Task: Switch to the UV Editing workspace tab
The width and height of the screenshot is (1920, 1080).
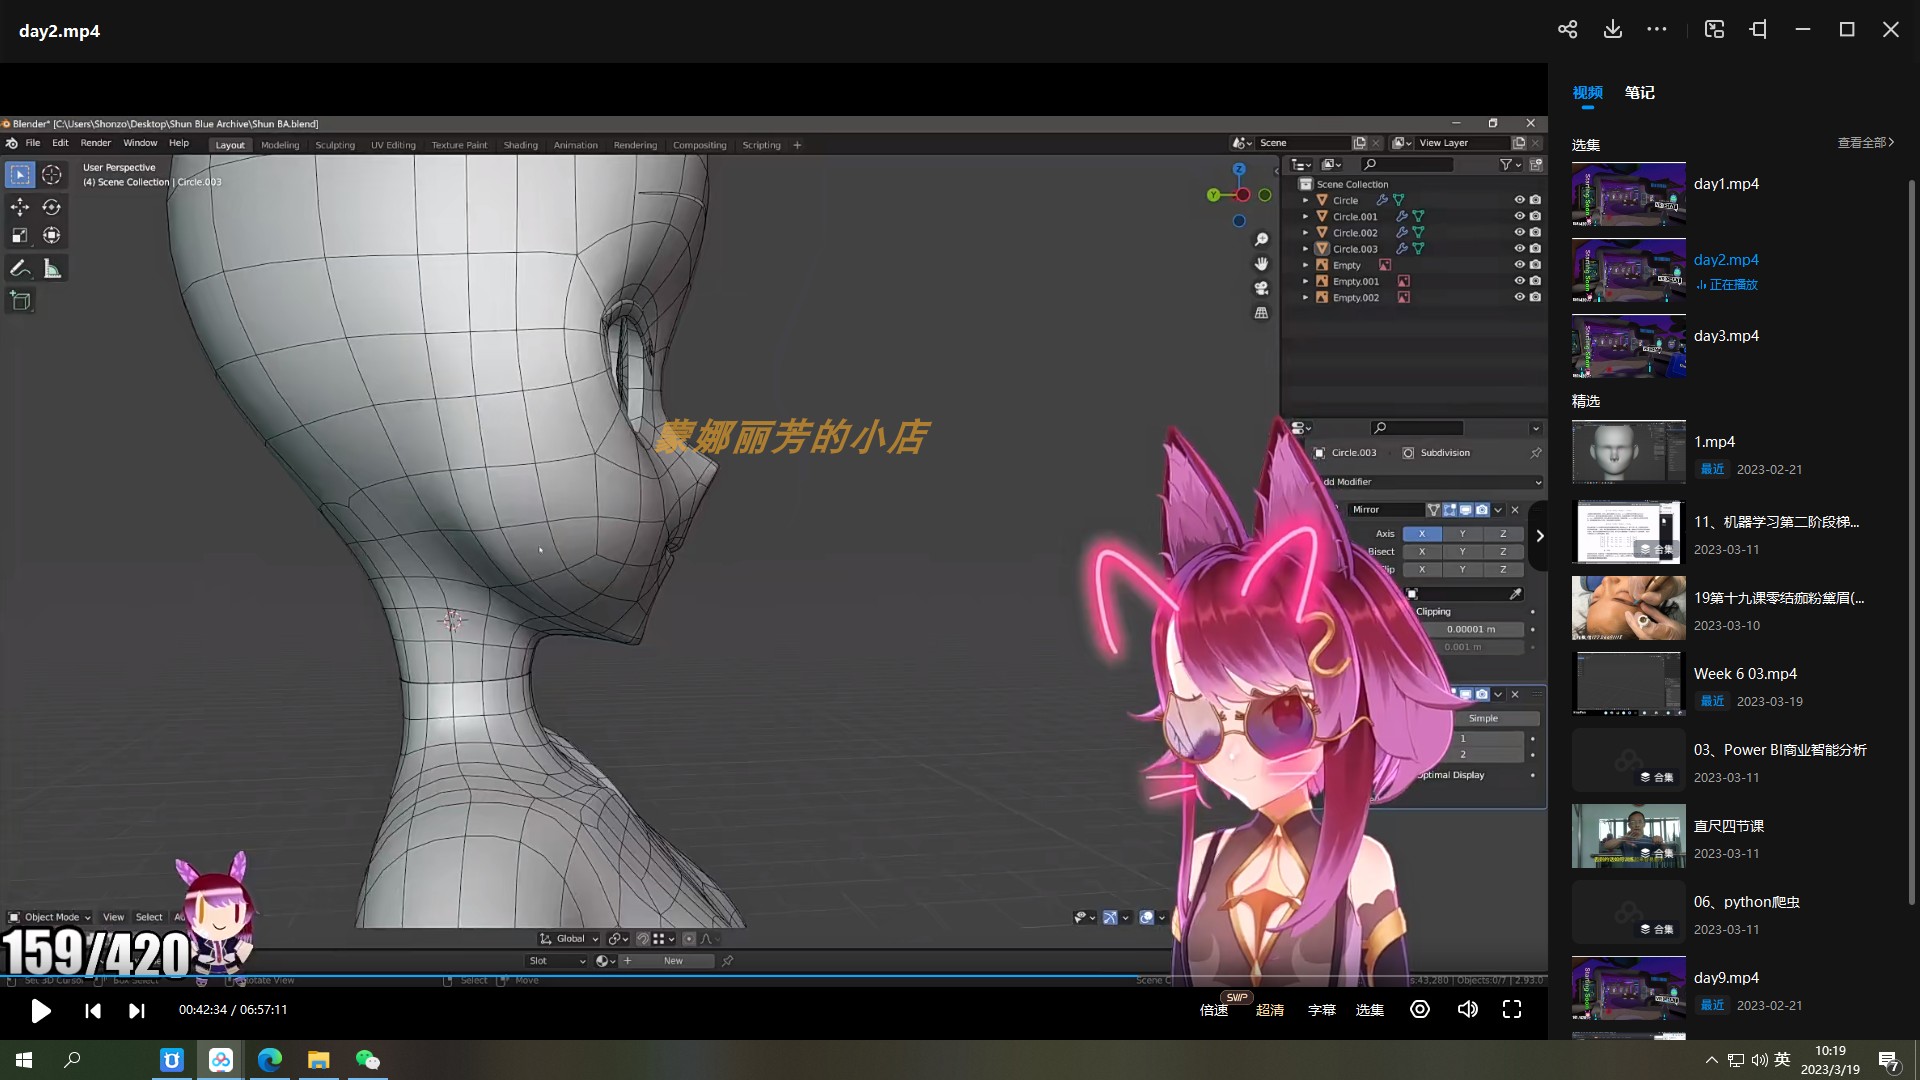Action: click(393, 145)
